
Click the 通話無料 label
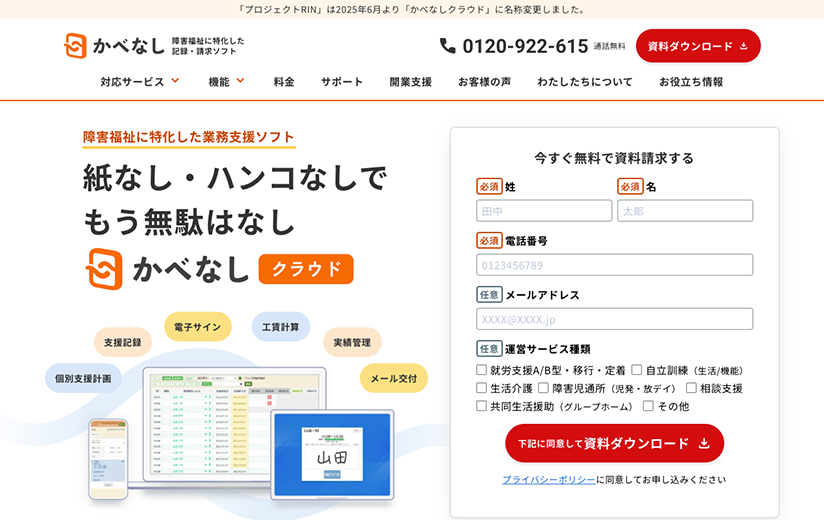(610, 46)
